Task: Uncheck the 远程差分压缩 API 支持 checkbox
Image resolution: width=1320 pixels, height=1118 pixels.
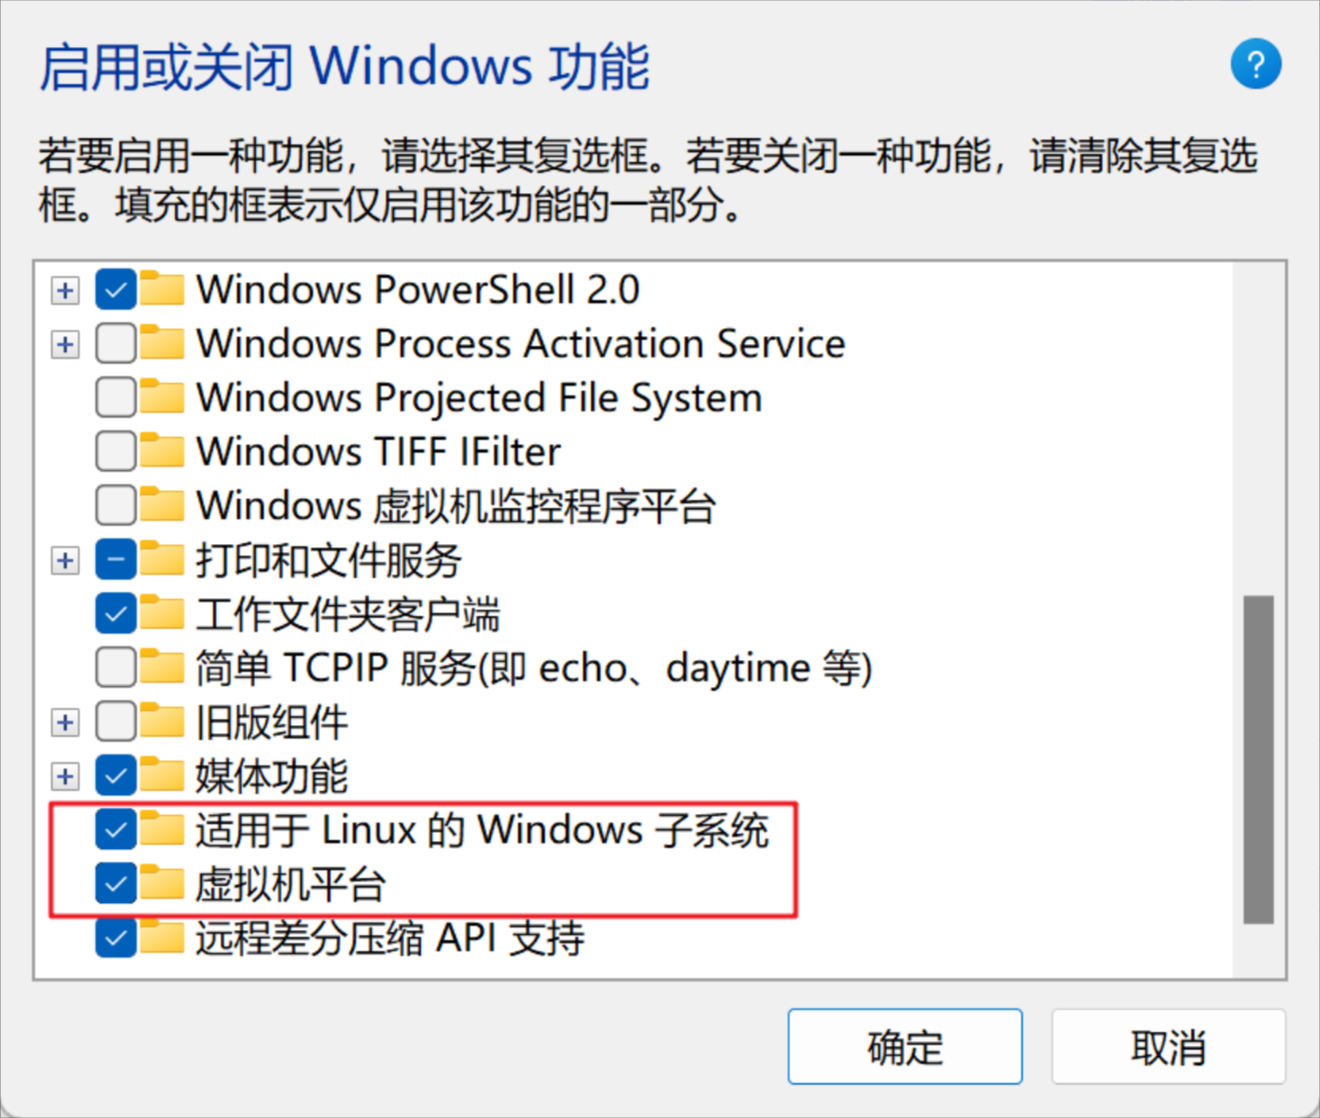Action: (x=116, y=938)
